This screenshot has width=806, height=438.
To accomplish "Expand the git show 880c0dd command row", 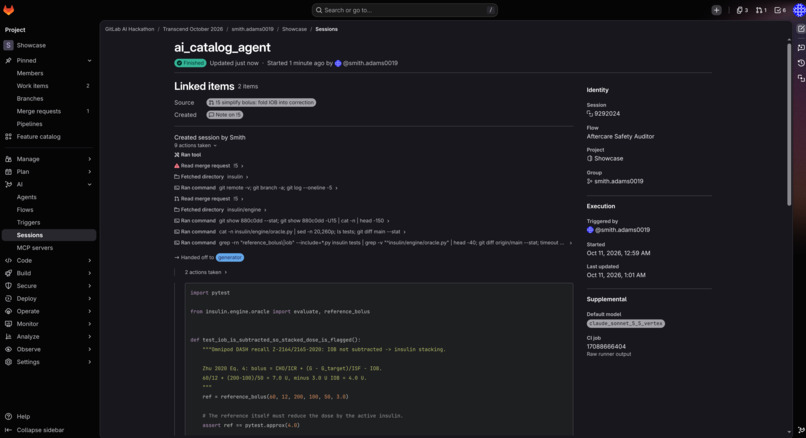I will point(282,221).
